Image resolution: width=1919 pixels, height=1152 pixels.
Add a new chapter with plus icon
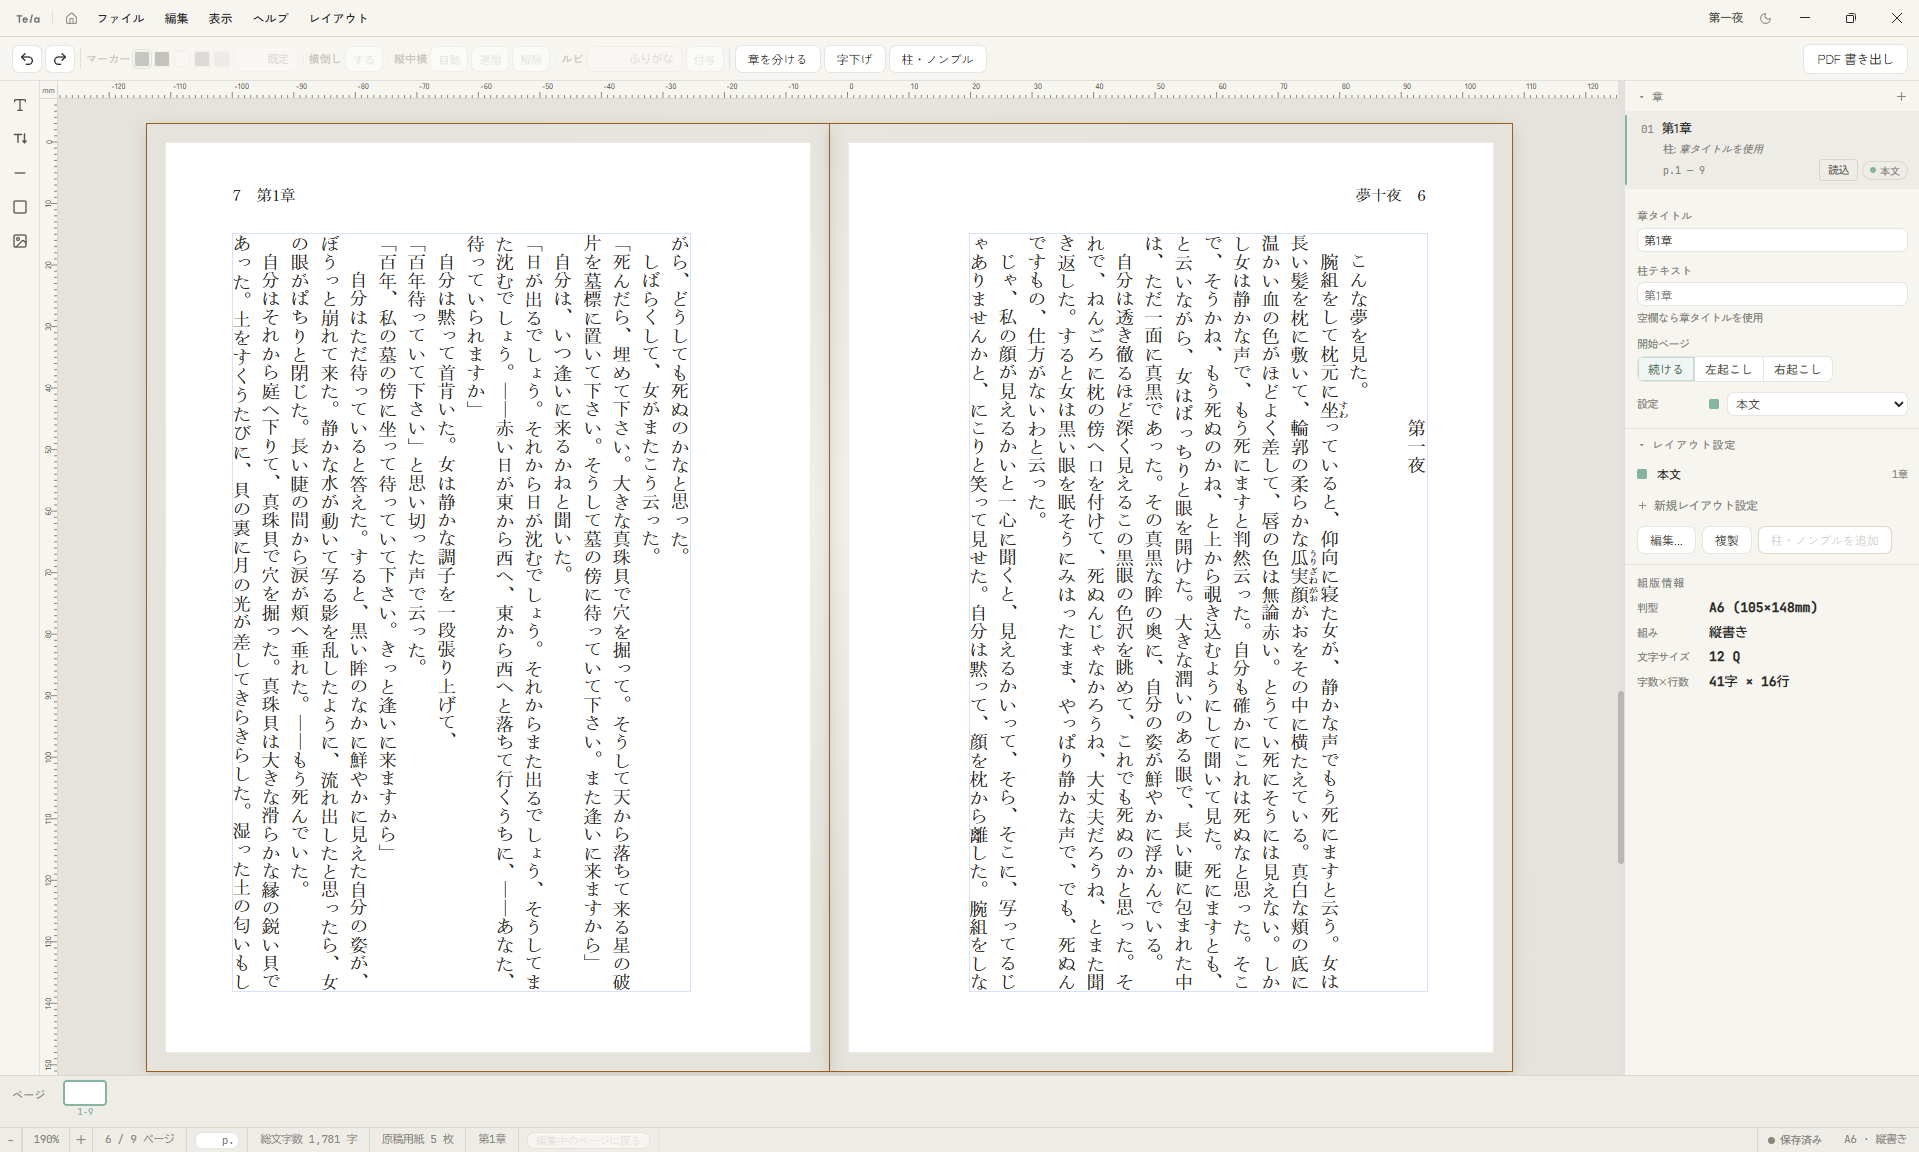click(1901, 97)
